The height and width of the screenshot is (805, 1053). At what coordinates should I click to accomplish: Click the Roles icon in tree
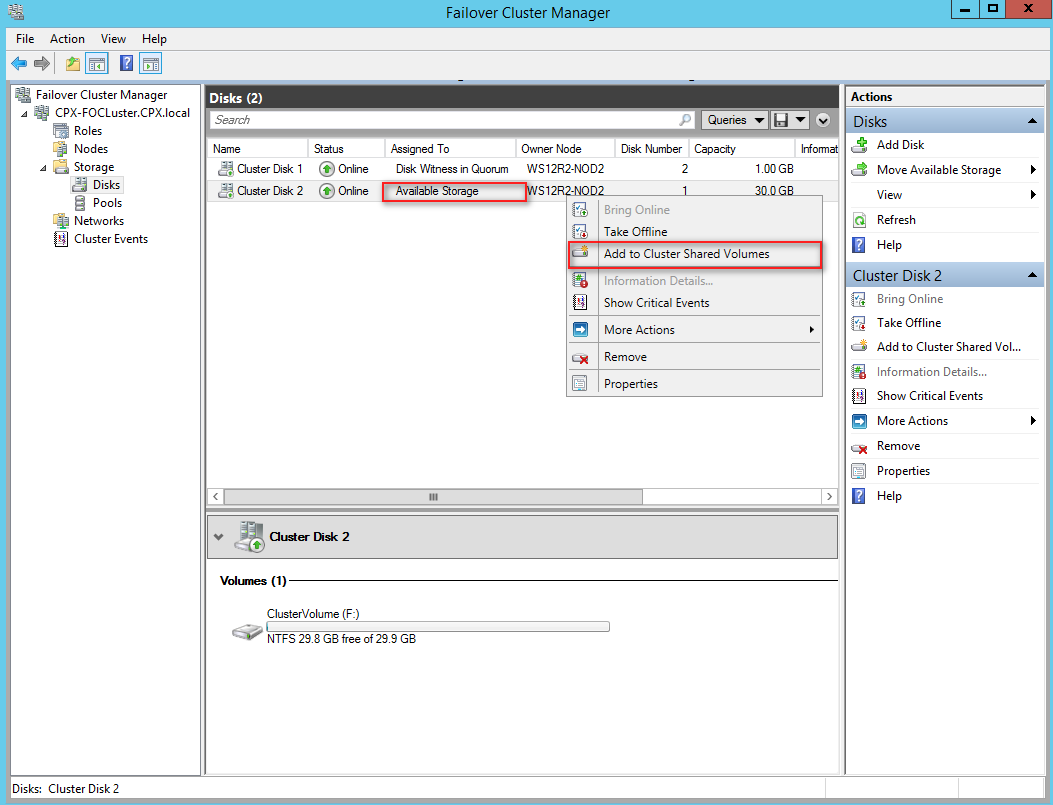coord(60,131)
